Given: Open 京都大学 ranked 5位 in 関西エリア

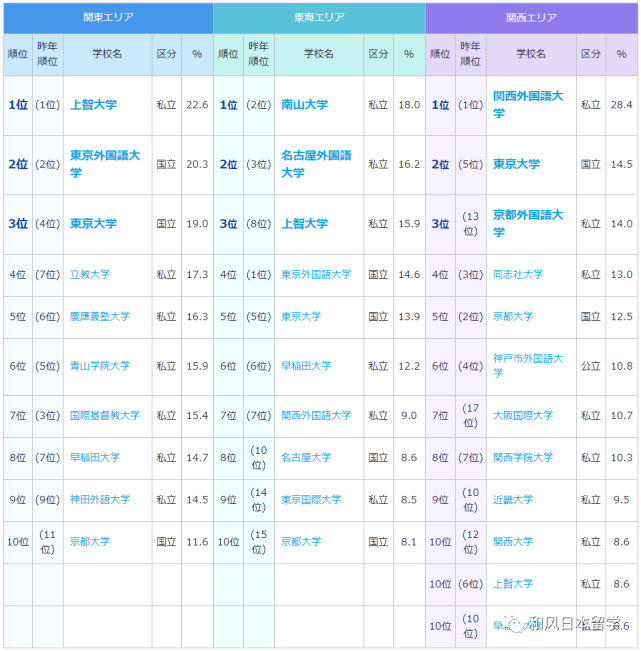Looking at the screenshot, I should [513, 316].
